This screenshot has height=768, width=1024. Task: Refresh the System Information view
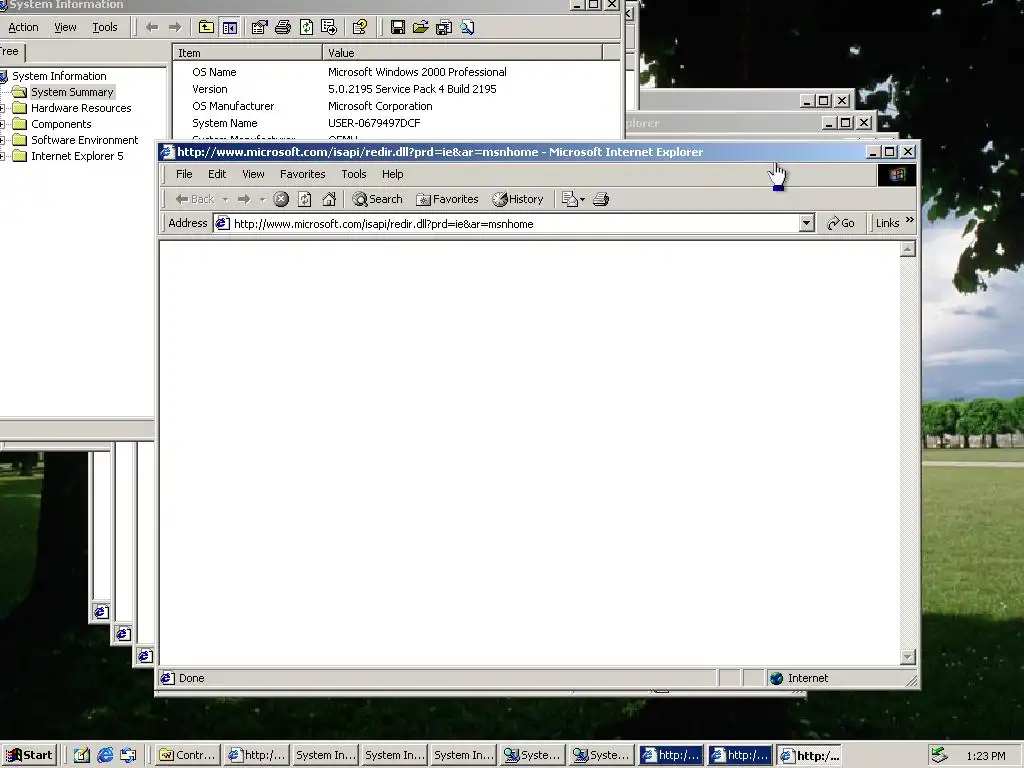click(306, 27)
